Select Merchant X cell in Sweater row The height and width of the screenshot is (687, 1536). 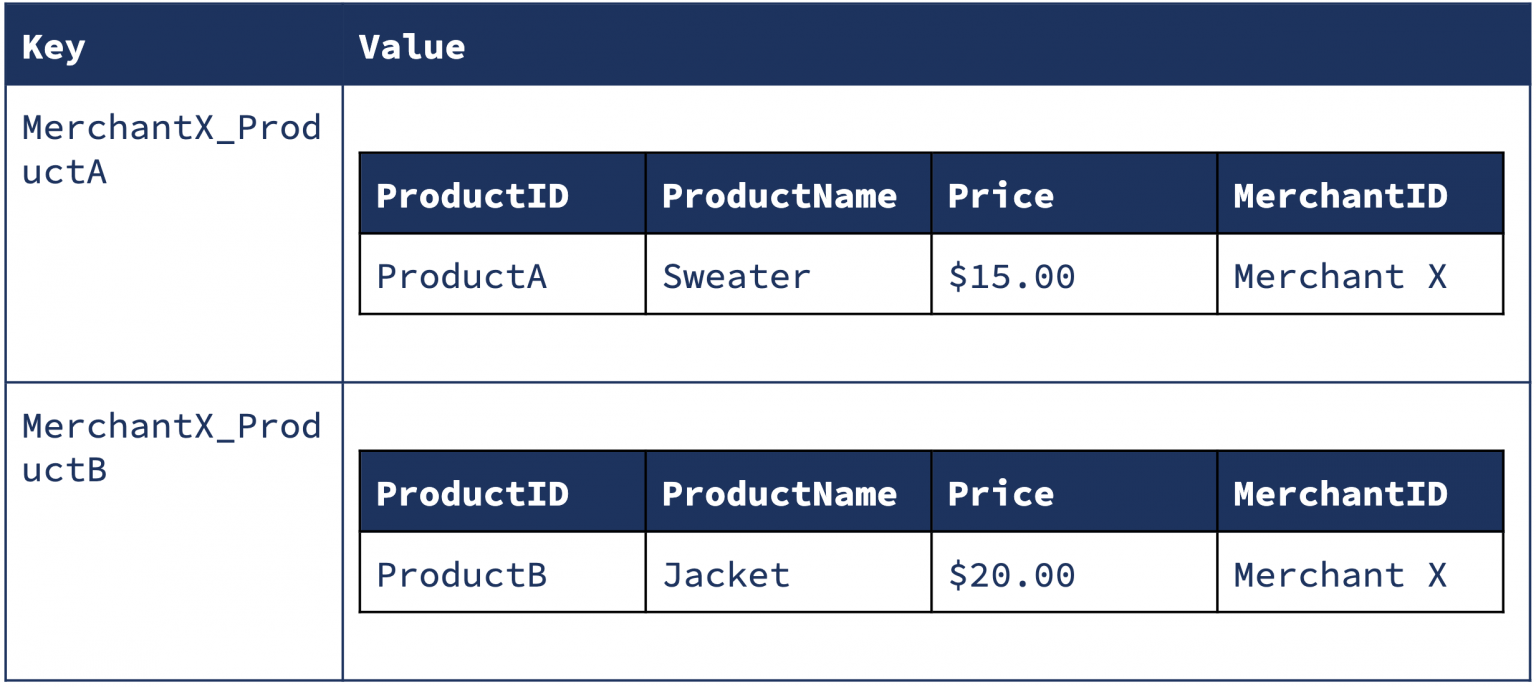[1360, 274]
